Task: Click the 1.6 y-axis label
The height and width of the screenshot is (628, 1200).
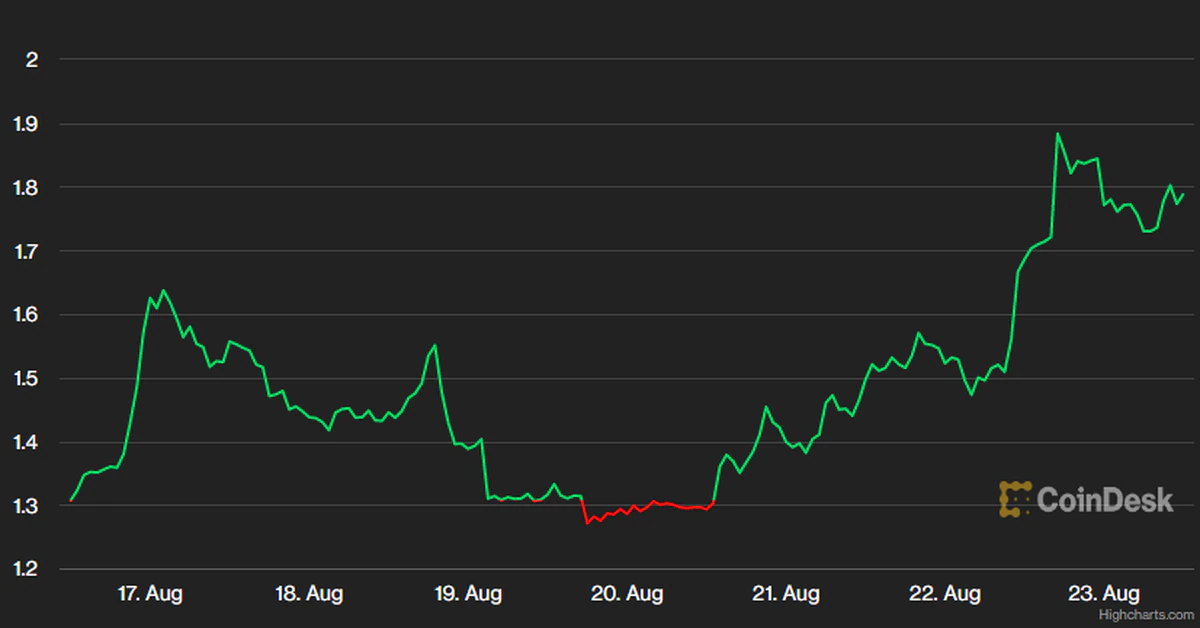Action: 26,315
